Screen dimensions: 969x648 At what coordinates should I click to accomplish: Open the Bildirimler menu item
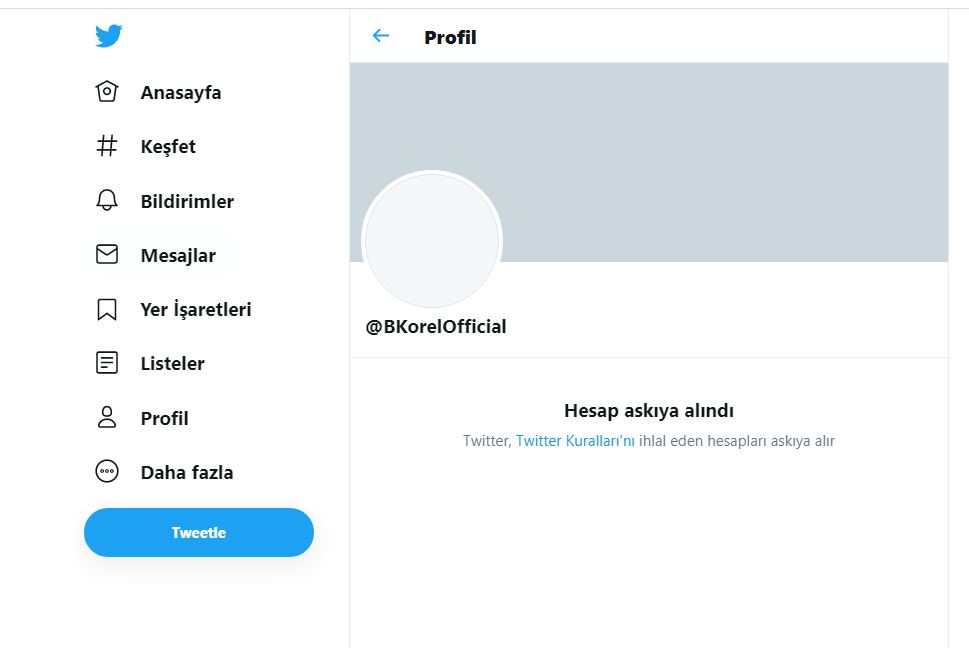point(187,201)
